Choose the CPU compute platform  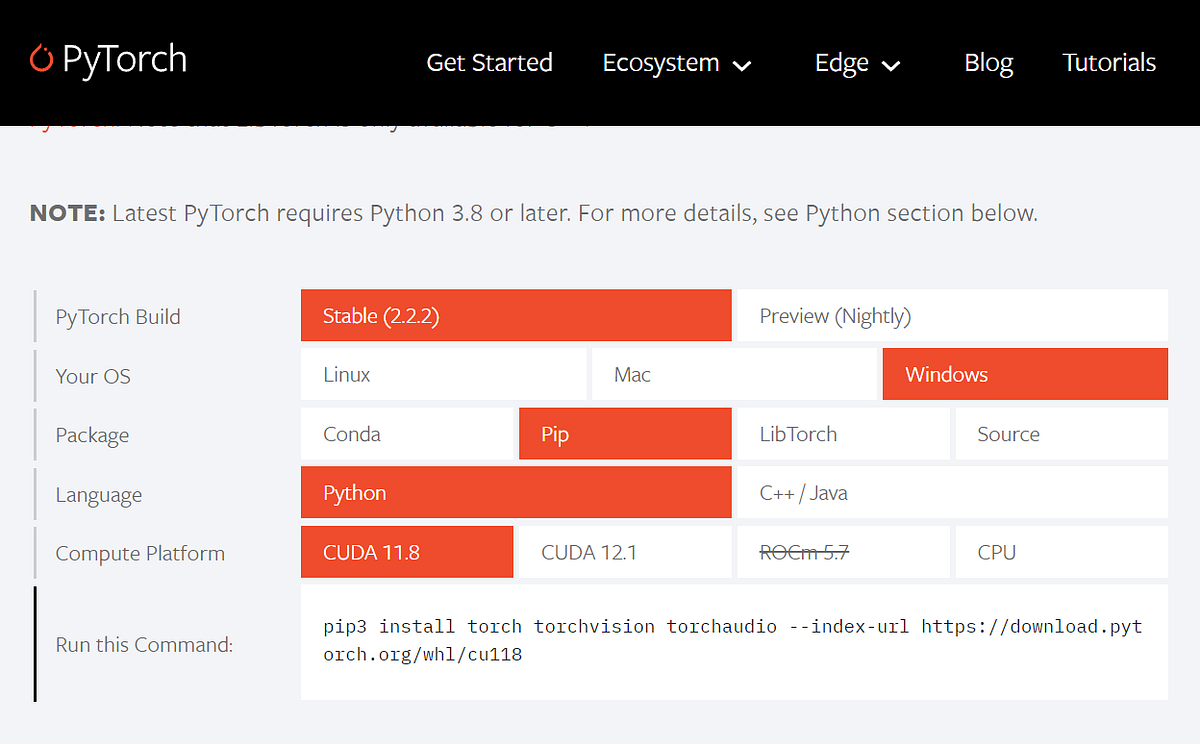click(x=1061, y=552)
